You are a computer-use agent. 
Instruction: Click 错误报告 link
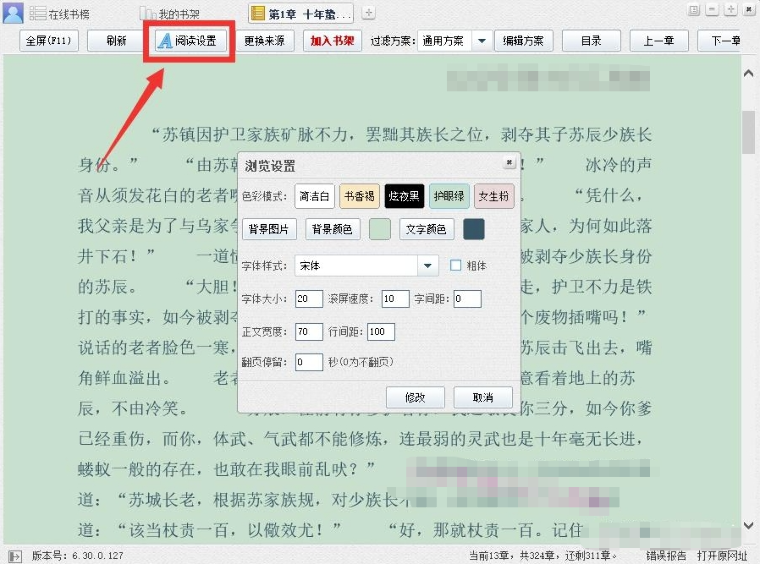click(x=666, y=556)
